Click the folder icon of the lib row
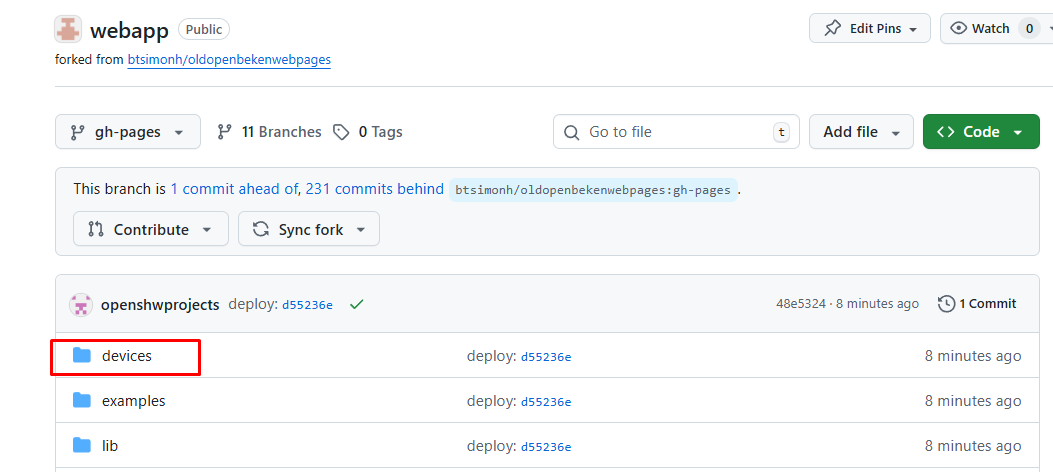This screenshot has width=1053, height=472. tap(82, 445)
